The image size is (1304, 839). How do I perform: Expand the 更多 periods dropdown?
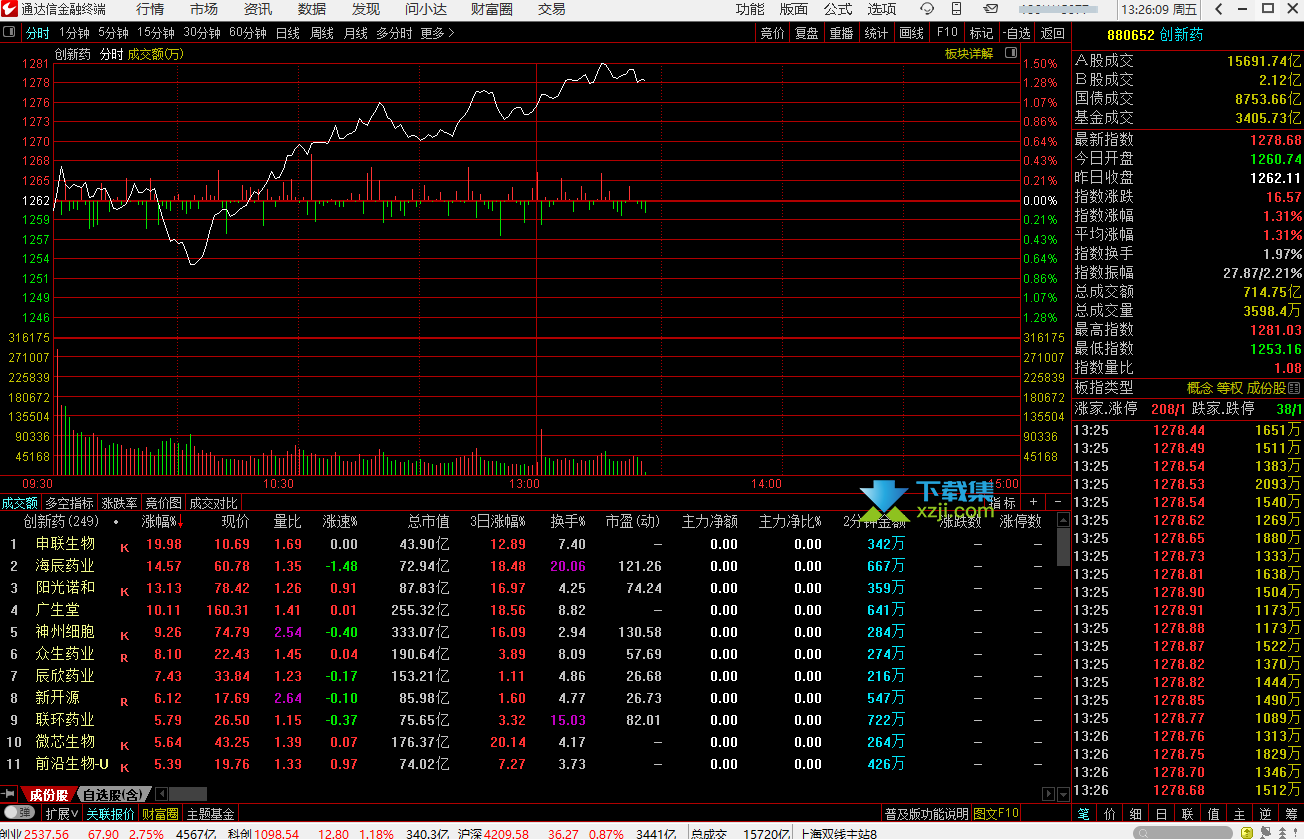tap(437, 33)
